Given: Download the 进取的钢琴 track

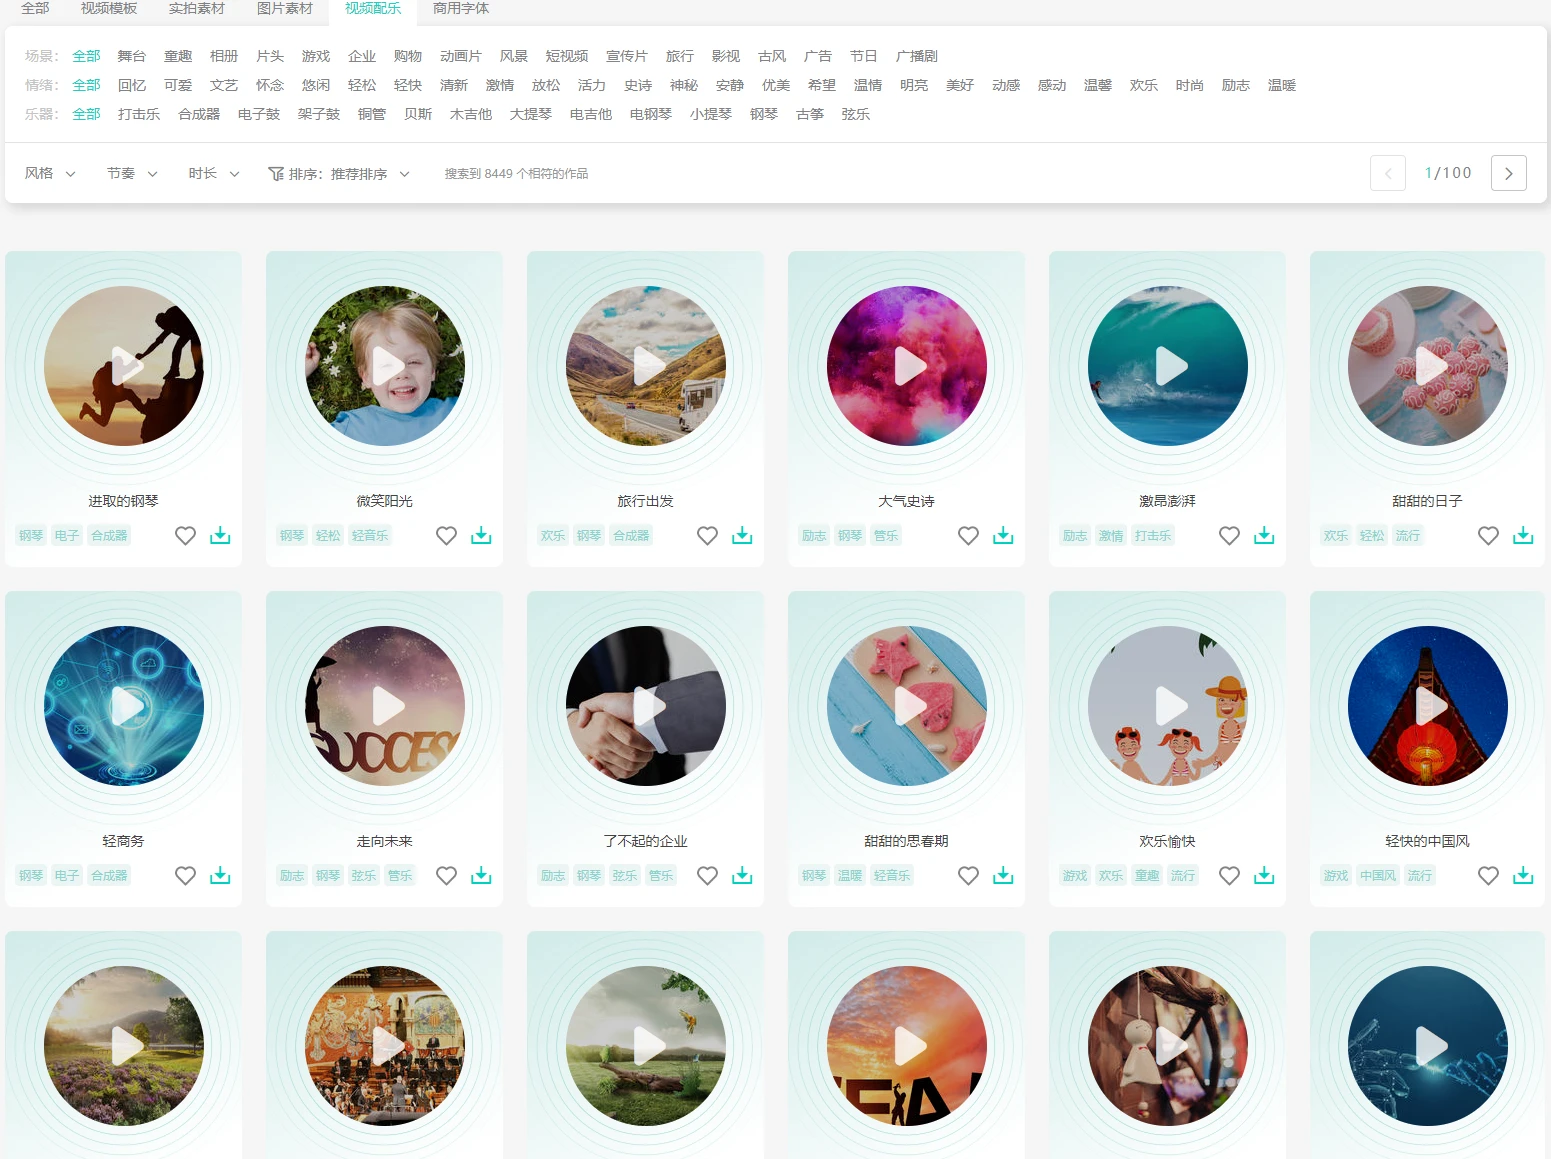Looking at the screenshot, I should (x=220, y=536).
